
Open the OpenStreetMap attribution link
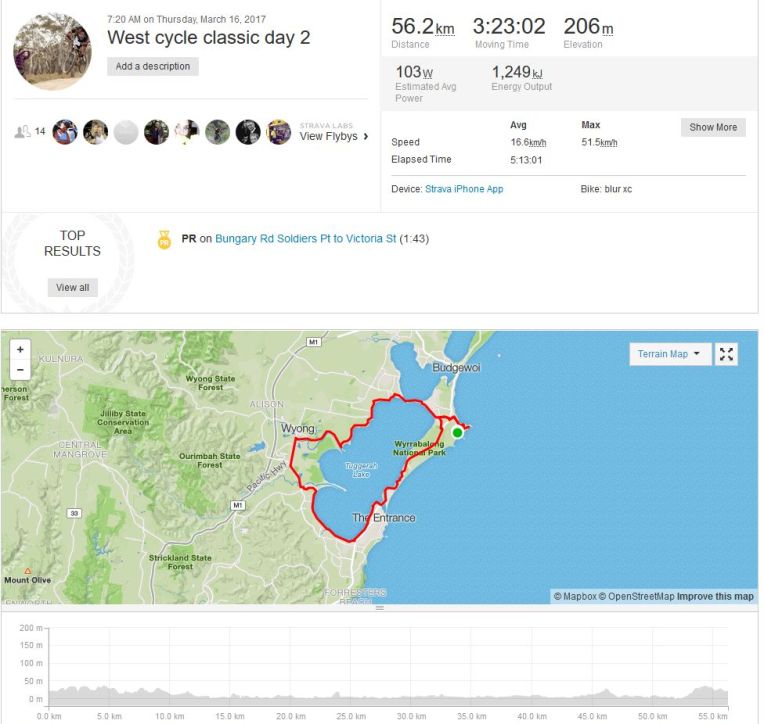(x=638, y=597)
